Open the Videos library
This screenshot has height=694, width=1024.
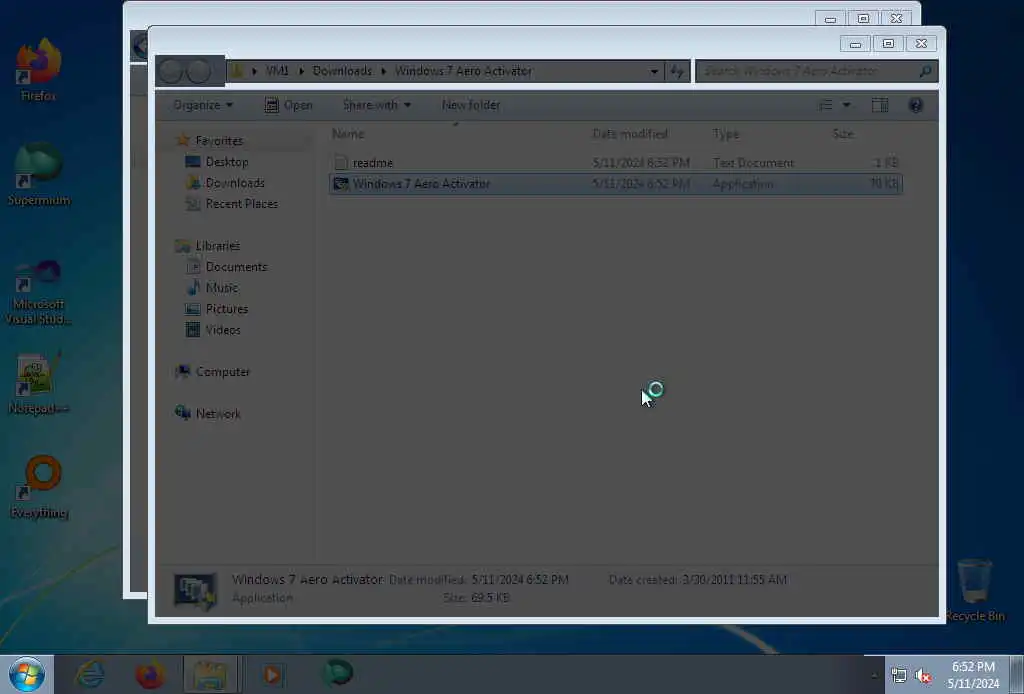point(223,330)
